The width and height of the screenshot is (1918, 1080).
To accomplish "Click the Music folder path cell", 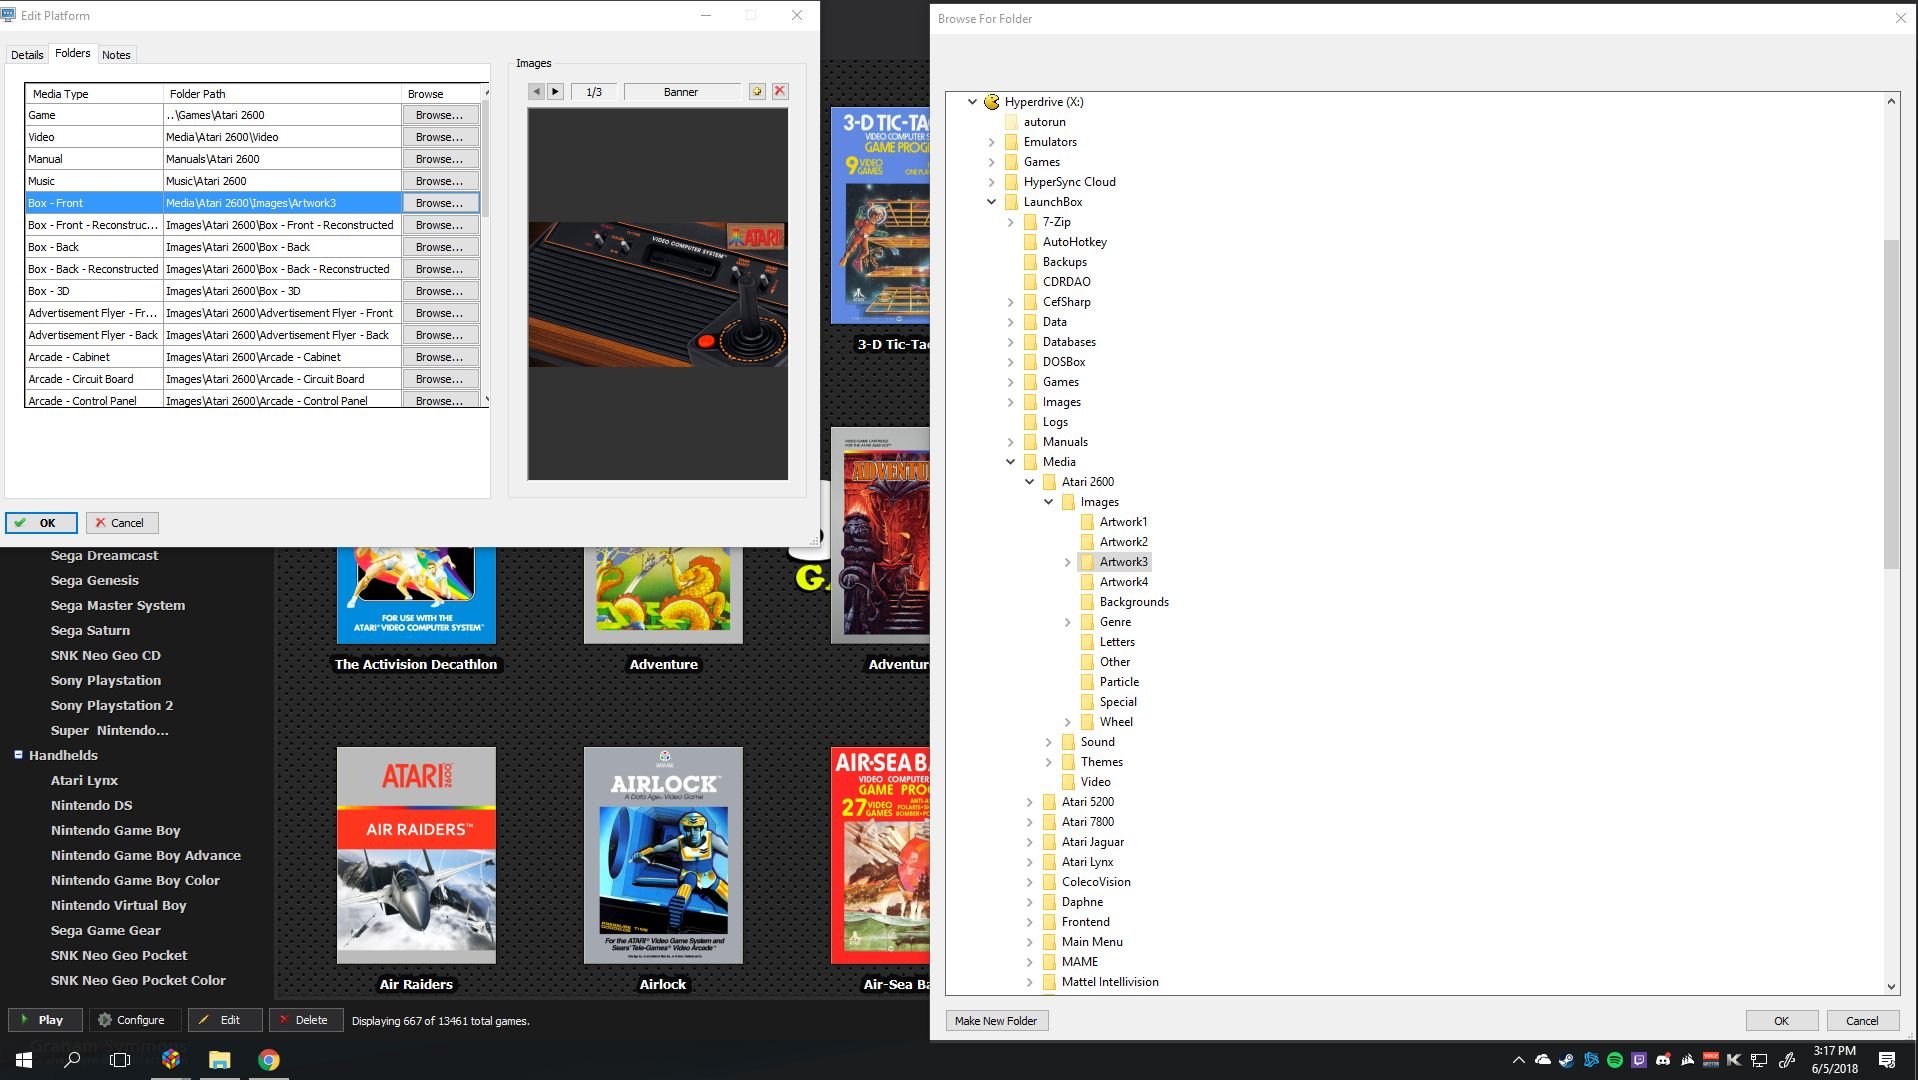I will [x=282, y=181].
